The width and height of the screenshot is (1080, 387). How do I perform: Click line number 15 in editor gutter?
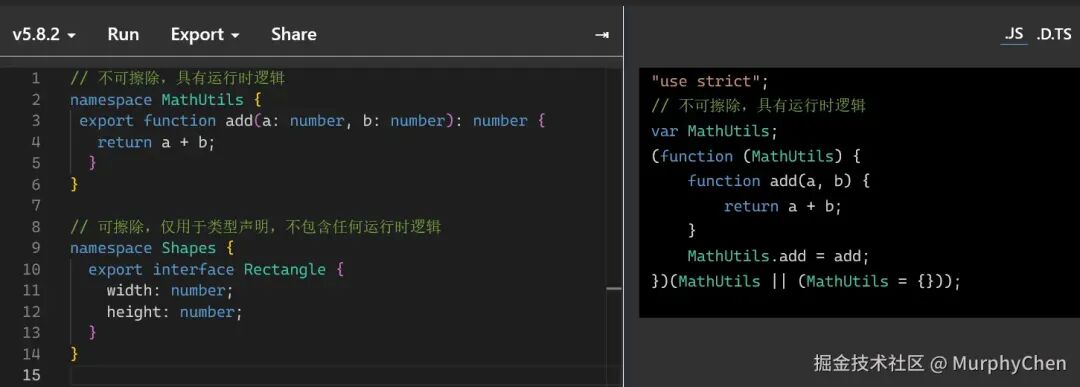[x=31, y=375]
